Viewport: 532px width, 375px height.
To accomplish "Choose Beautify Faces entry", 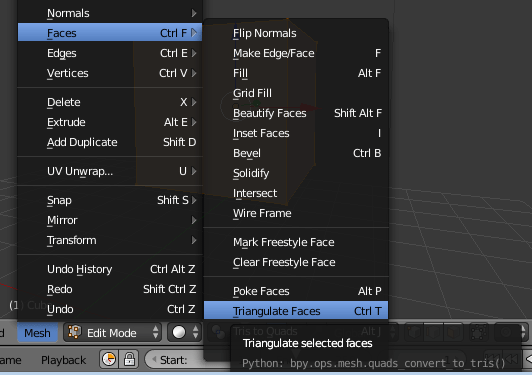I will (296, 113).
